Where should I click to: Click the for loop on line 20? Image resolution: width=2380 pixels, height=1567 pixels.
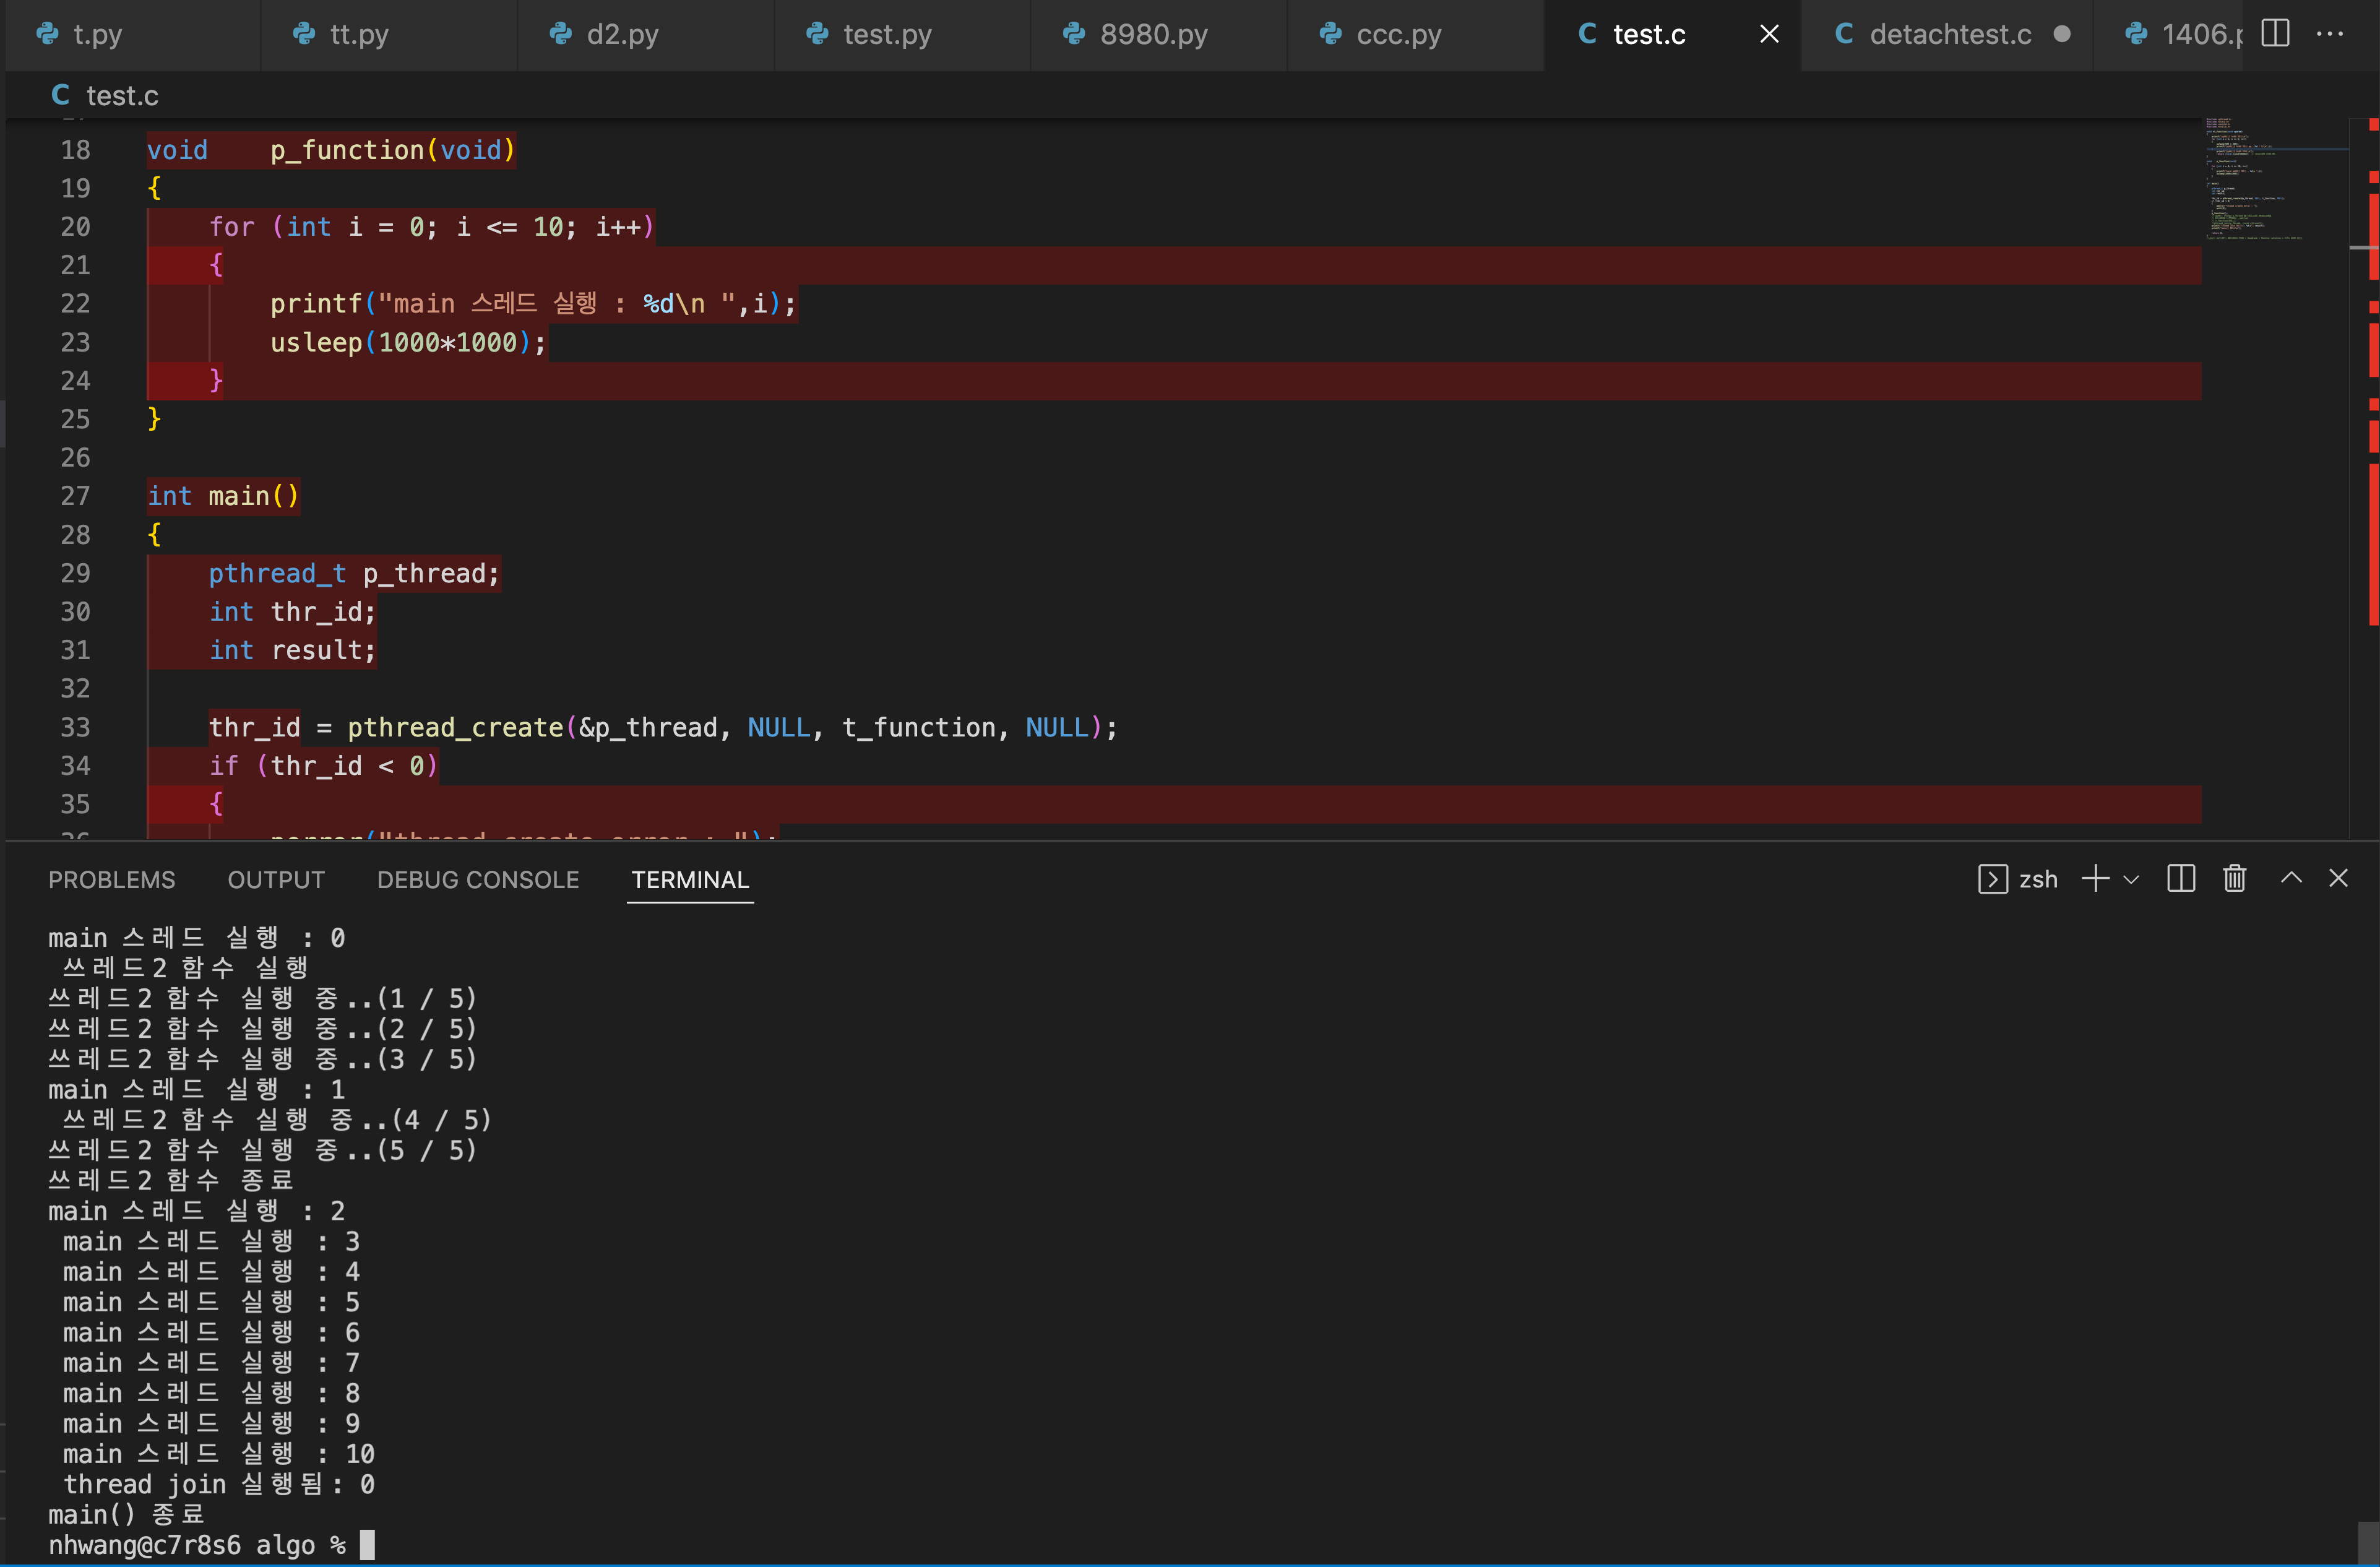[431, 227]
